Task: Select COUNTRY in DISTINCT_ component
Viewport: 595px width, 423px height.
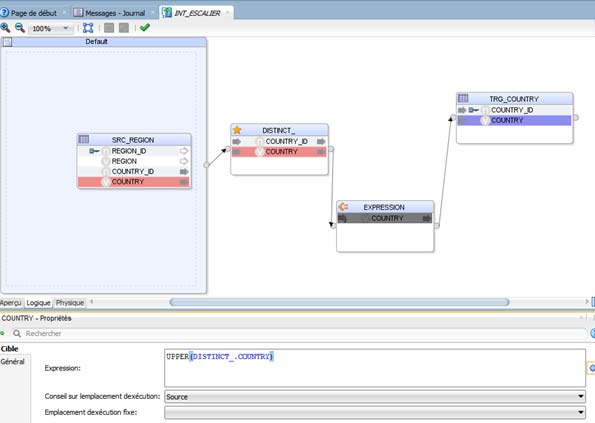Action: pos(279,152)
